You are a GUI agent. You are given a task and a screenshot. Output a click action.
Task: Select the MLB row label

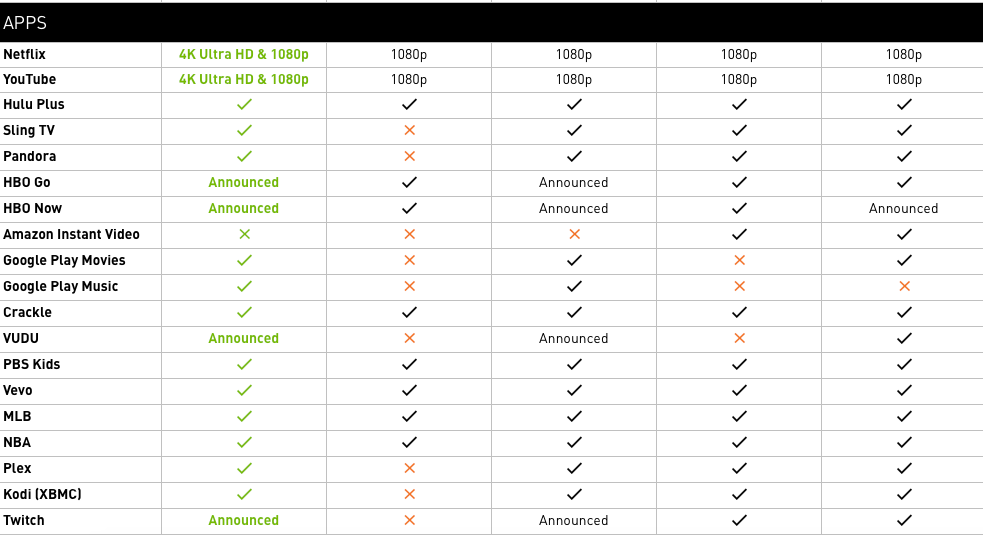tap(17, 416)
